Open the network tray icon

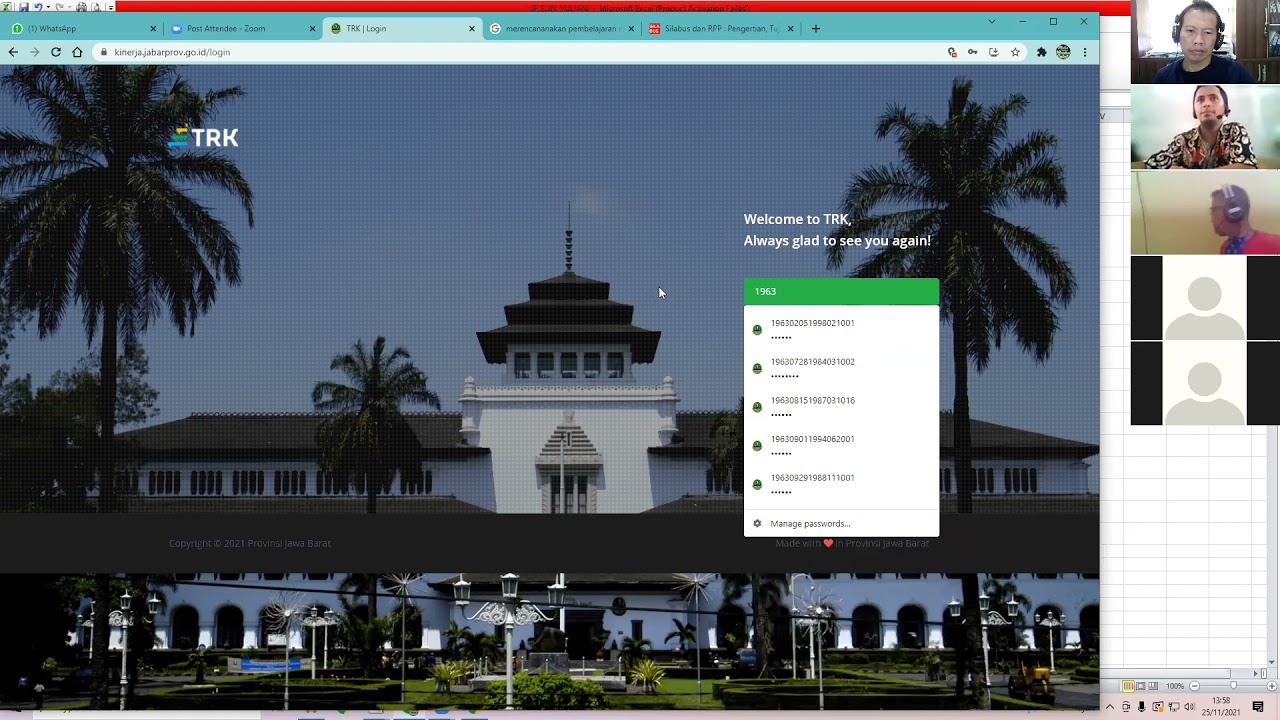(1173, 707)
